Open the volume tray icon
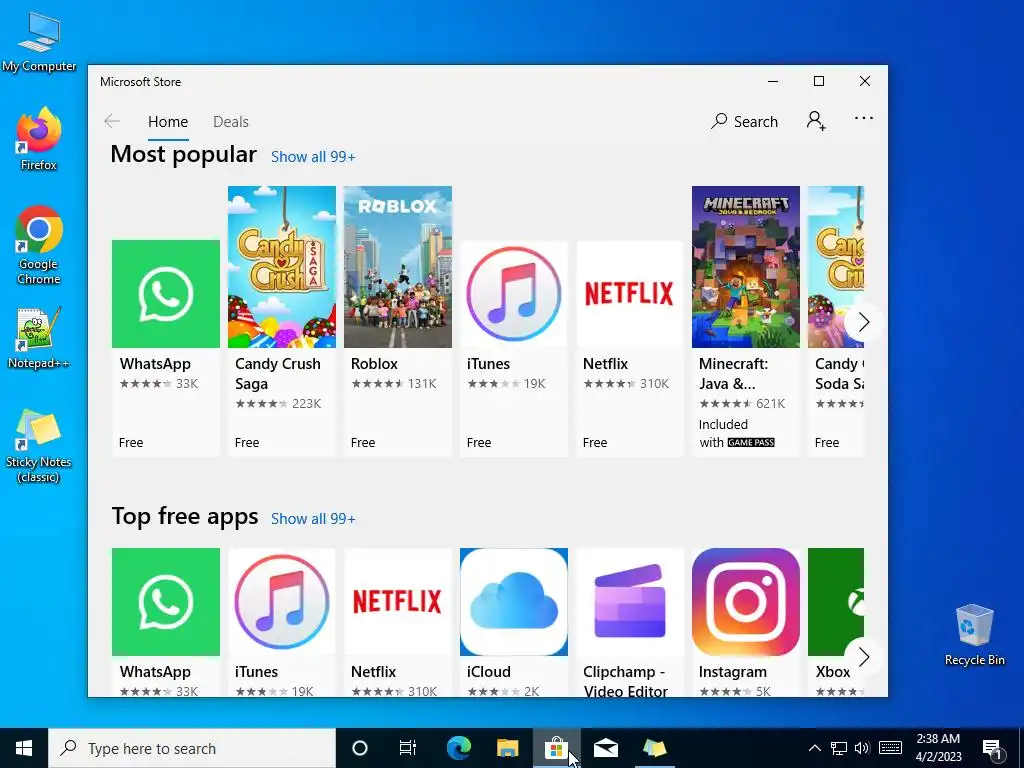Image resolution: width=1024 pixels, height=768 pixels. click(862, 748)
